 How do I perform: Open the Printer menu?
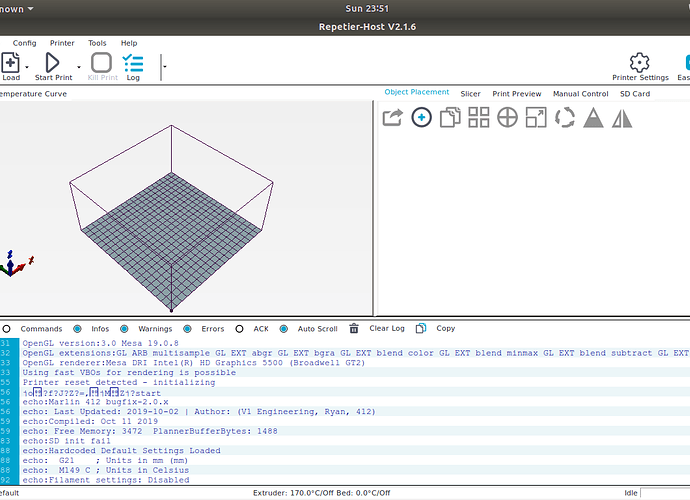tap(62, 43)
